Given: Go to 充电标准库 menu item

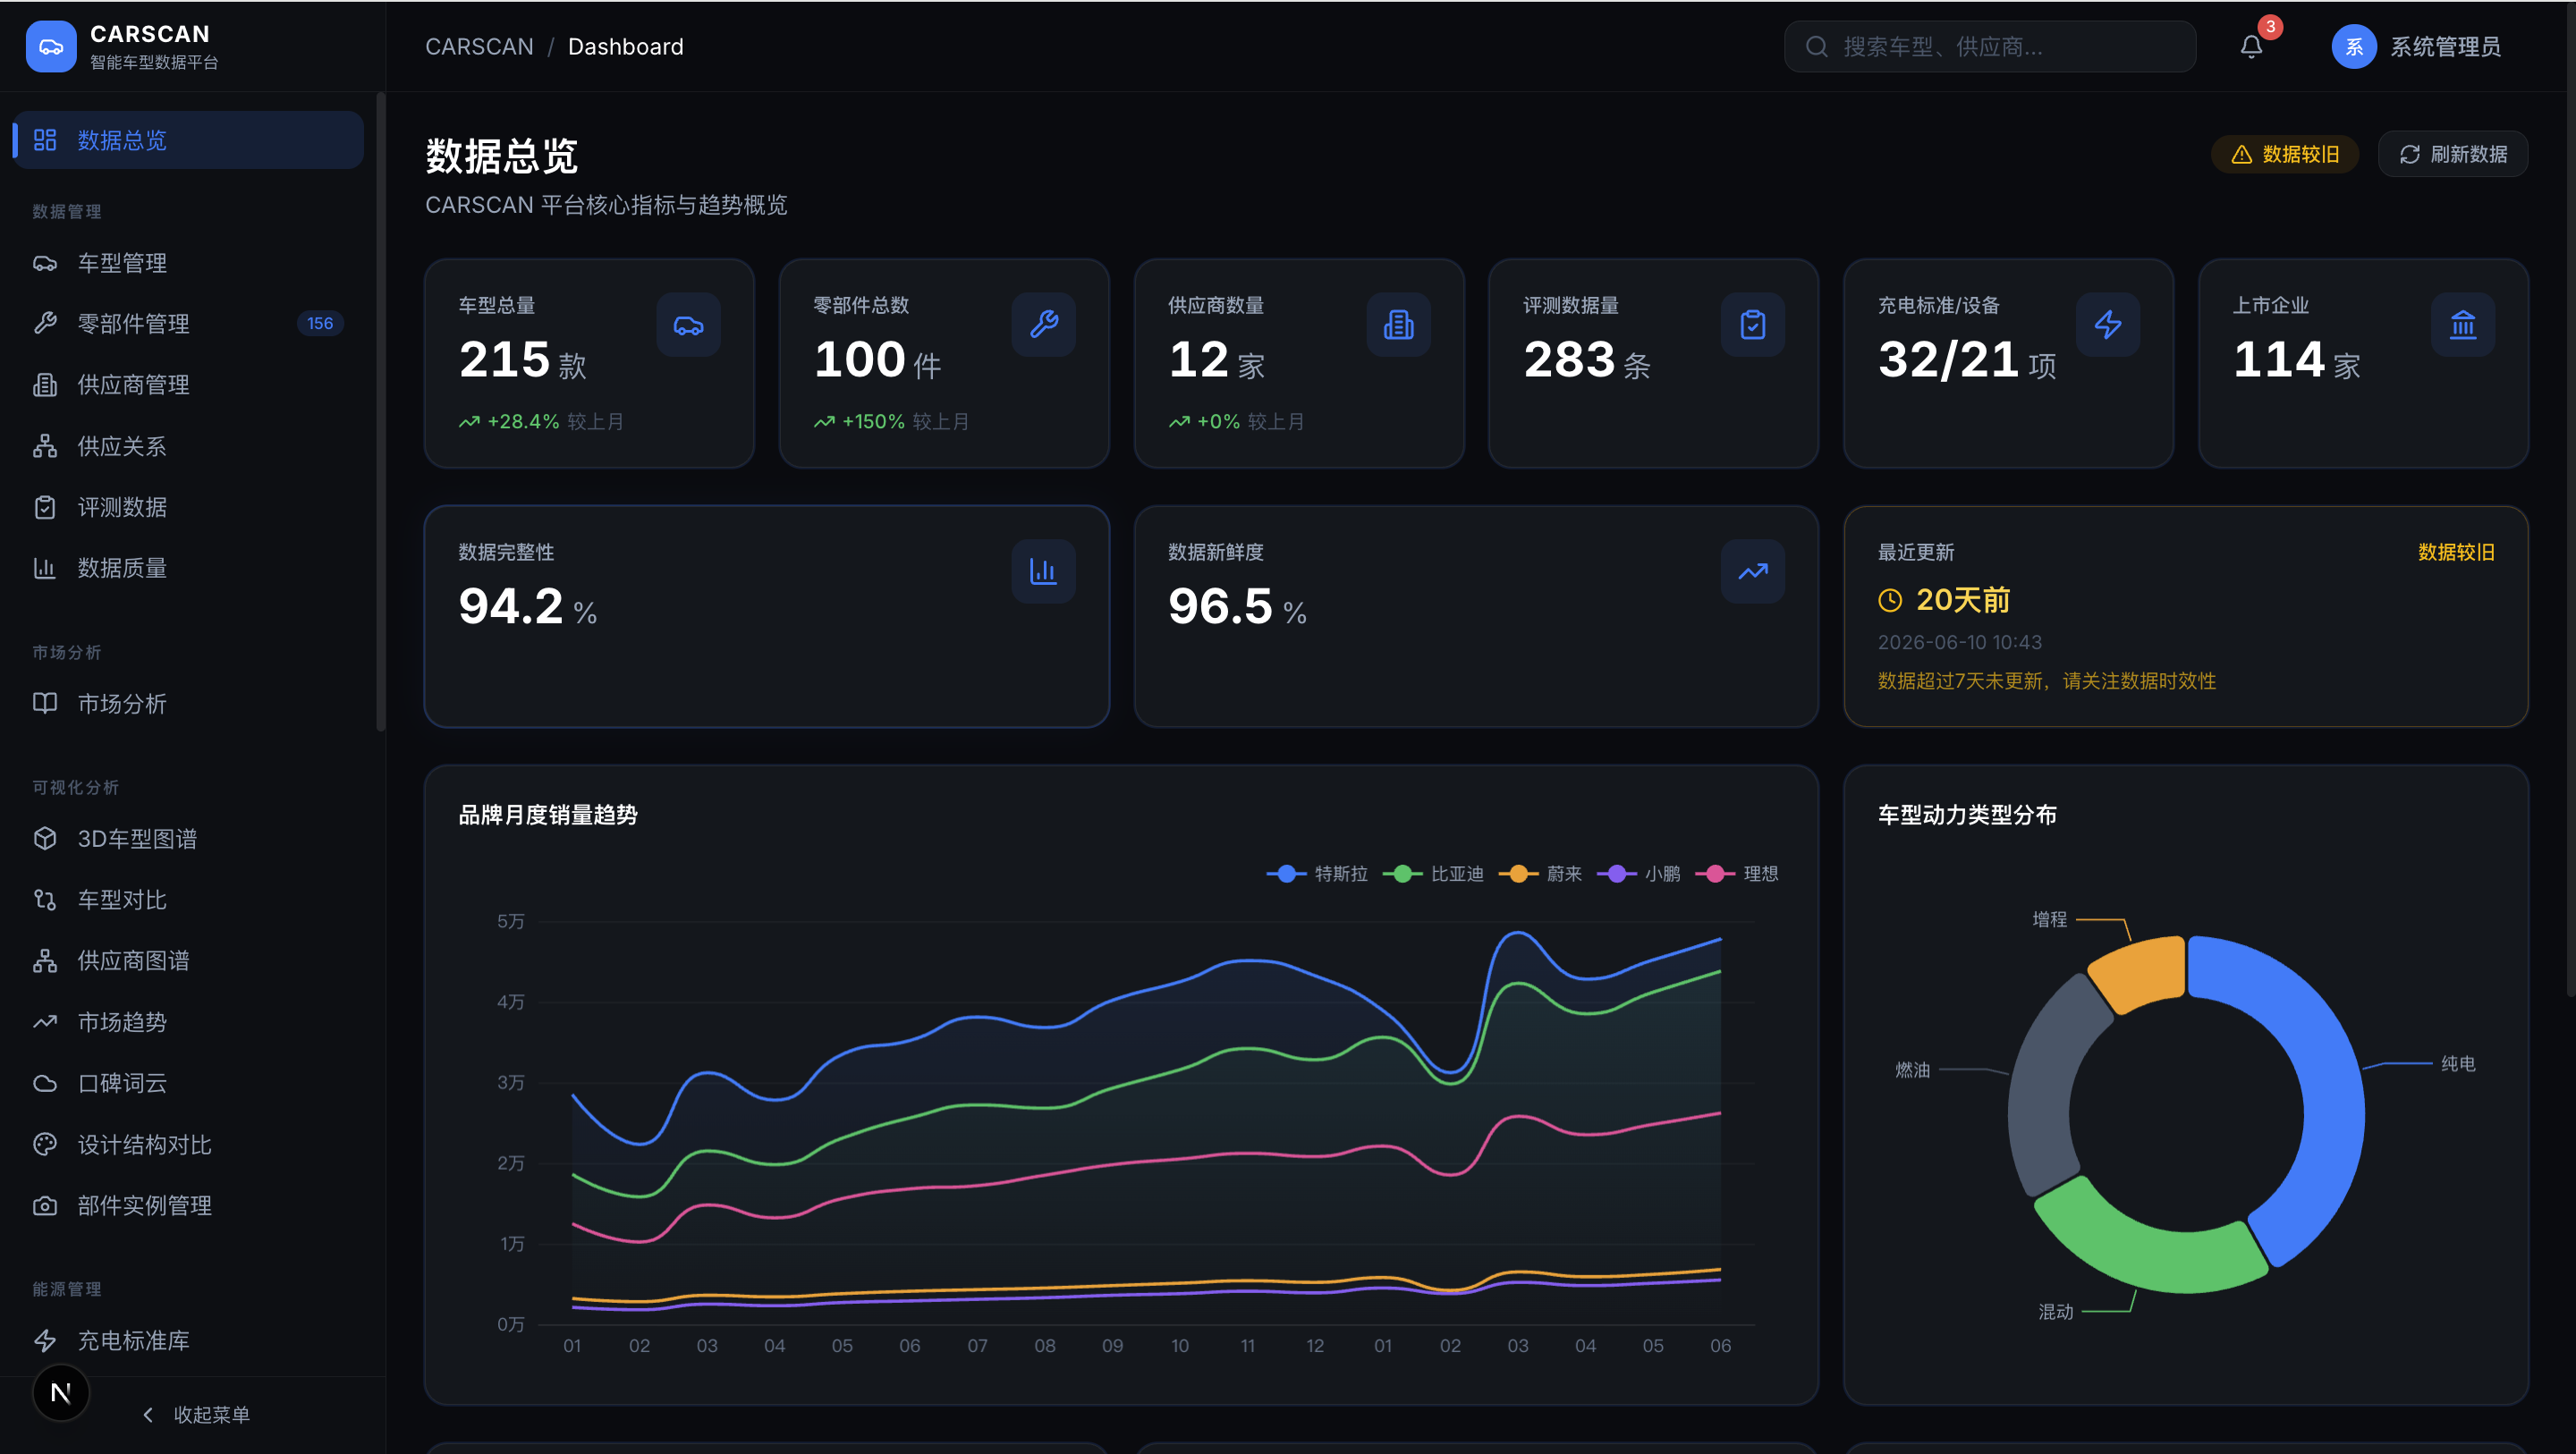Looking at the screenshot, I should point(188,1339).
